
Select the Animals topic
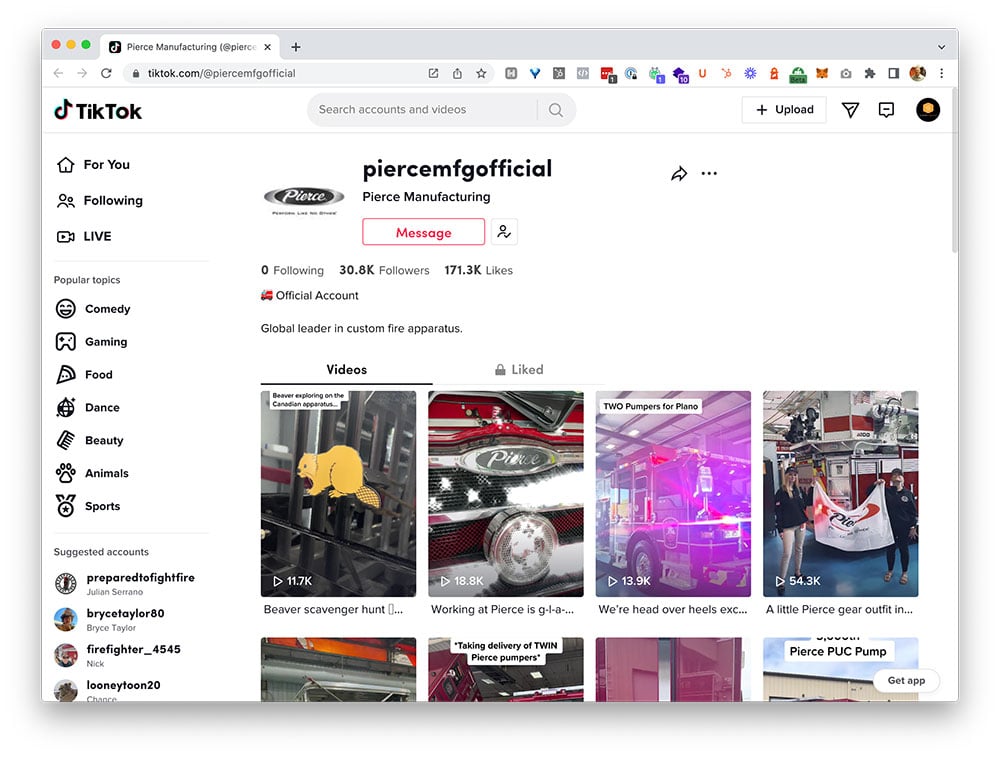point(92,473)
